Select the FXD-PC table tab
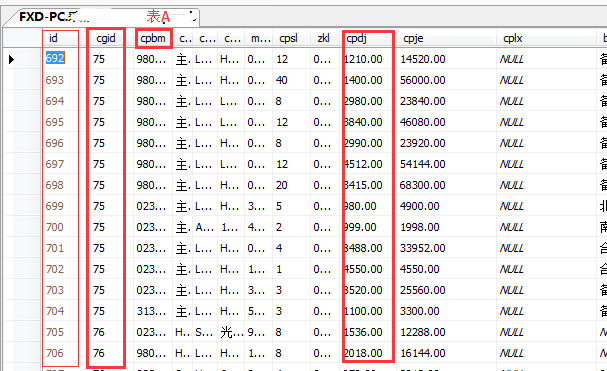Image resolution: width=607 pixels, height=371 pixels. (x=101, y=17)
